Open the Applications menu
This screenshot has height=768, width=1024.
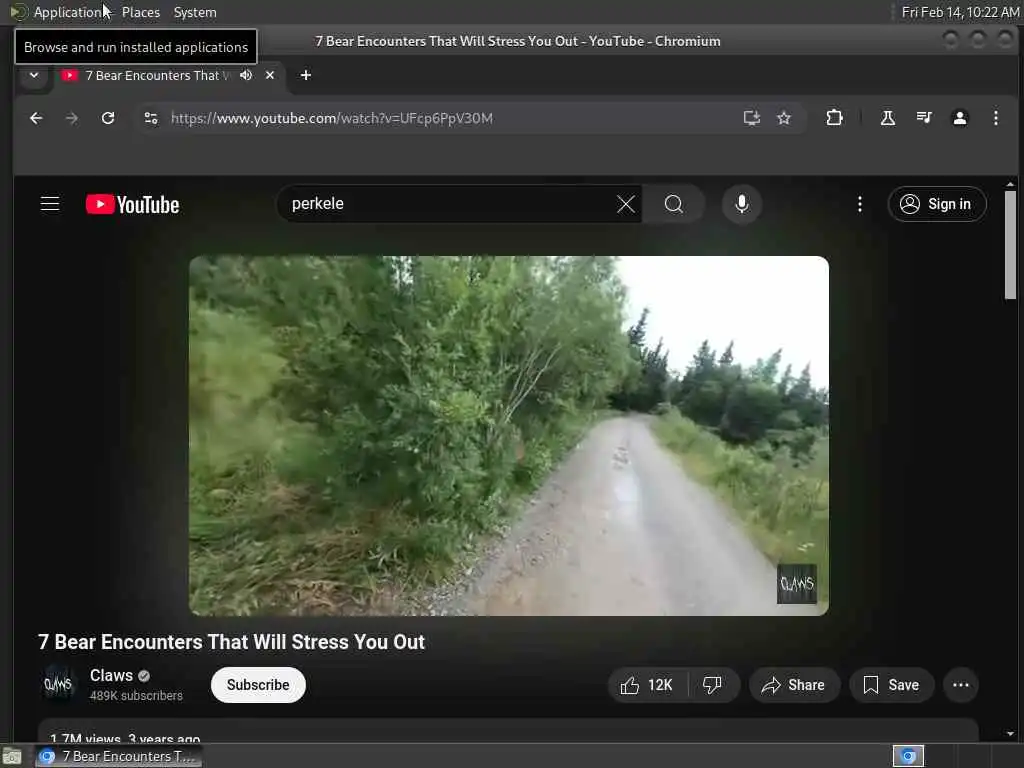62,12
